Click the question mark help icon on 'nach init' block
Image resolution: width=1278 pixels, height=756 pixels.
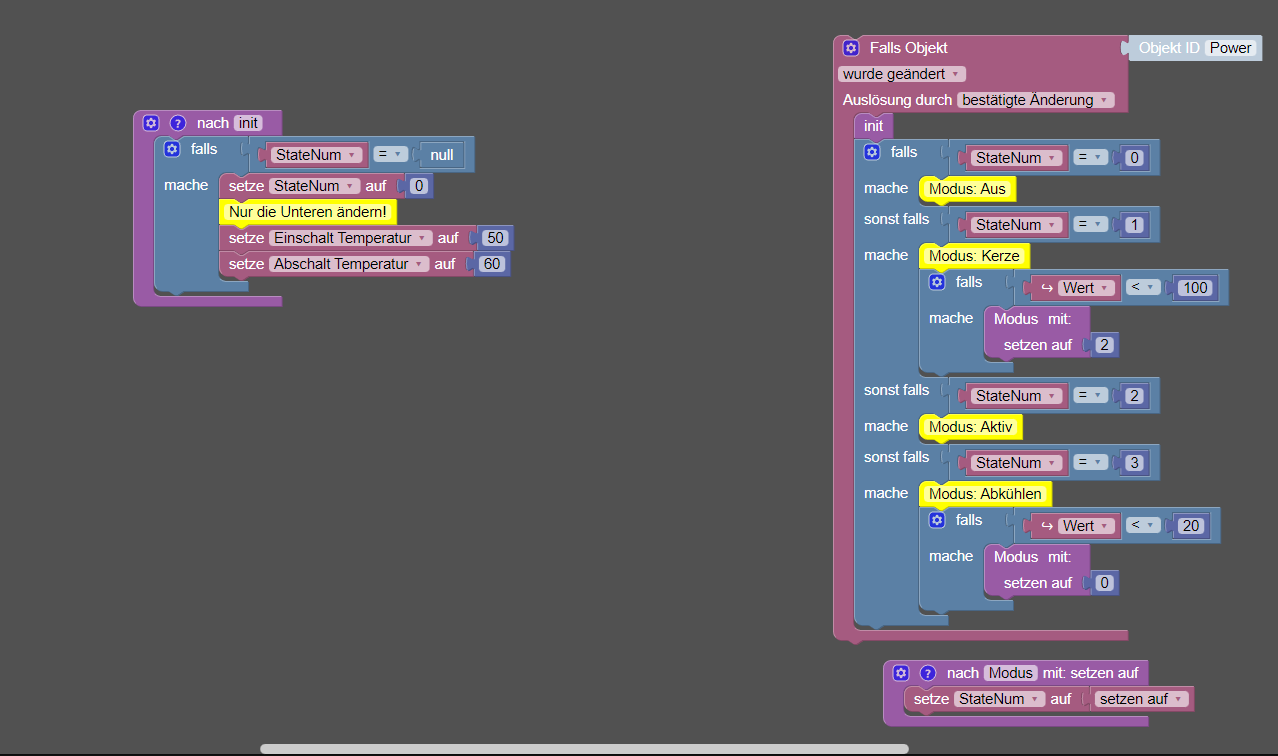(178, 123)
